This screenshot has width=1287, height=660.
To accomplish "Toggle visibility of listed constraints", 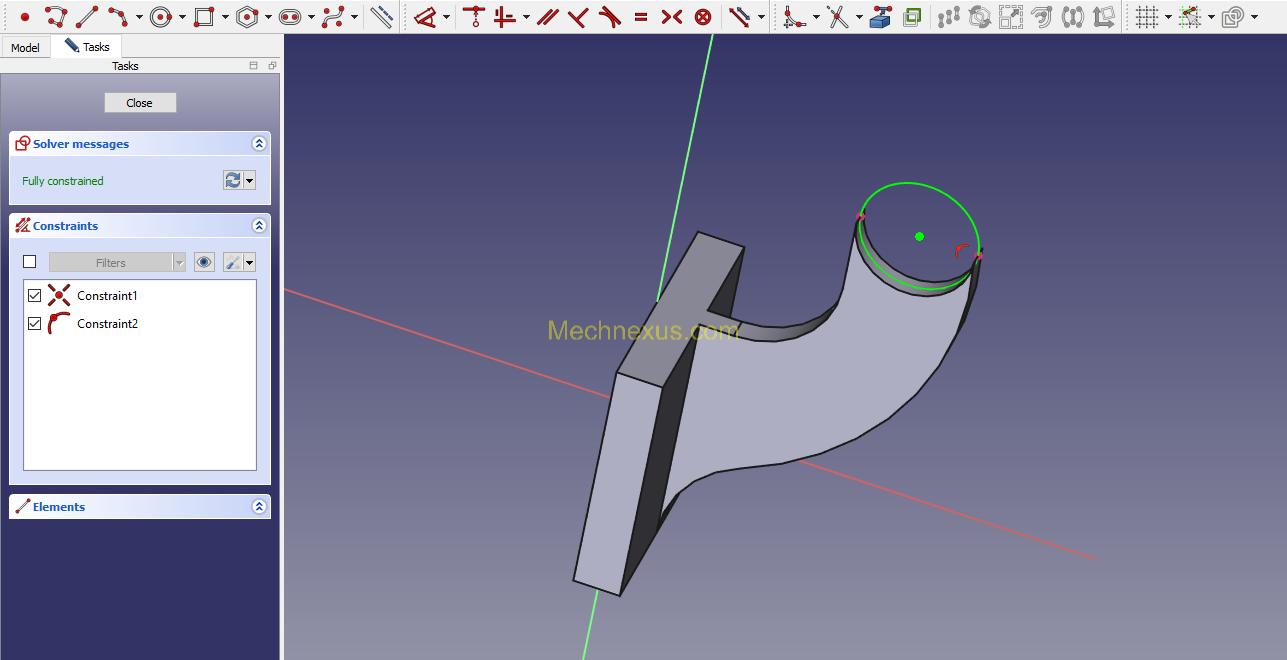I will coord(204,262).
